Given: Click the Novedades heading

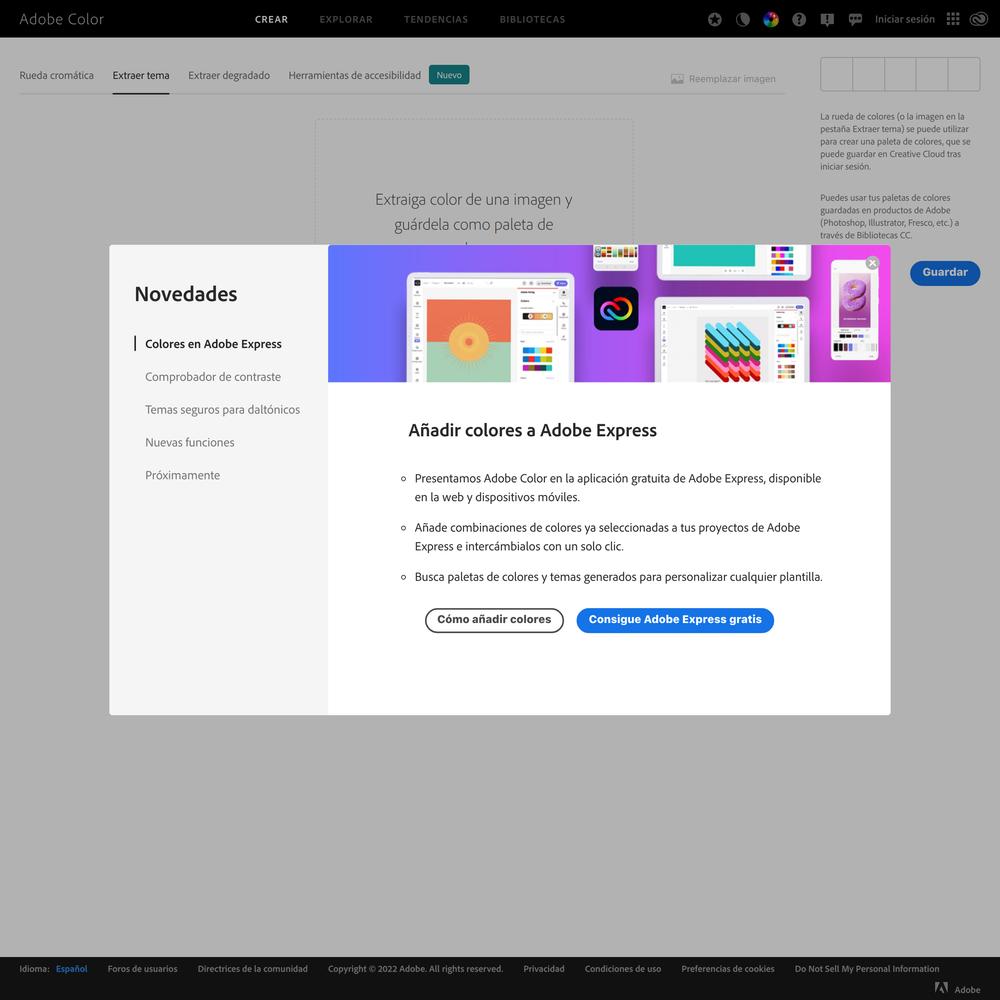Looking at the screenshot, I should click(186, 294).
